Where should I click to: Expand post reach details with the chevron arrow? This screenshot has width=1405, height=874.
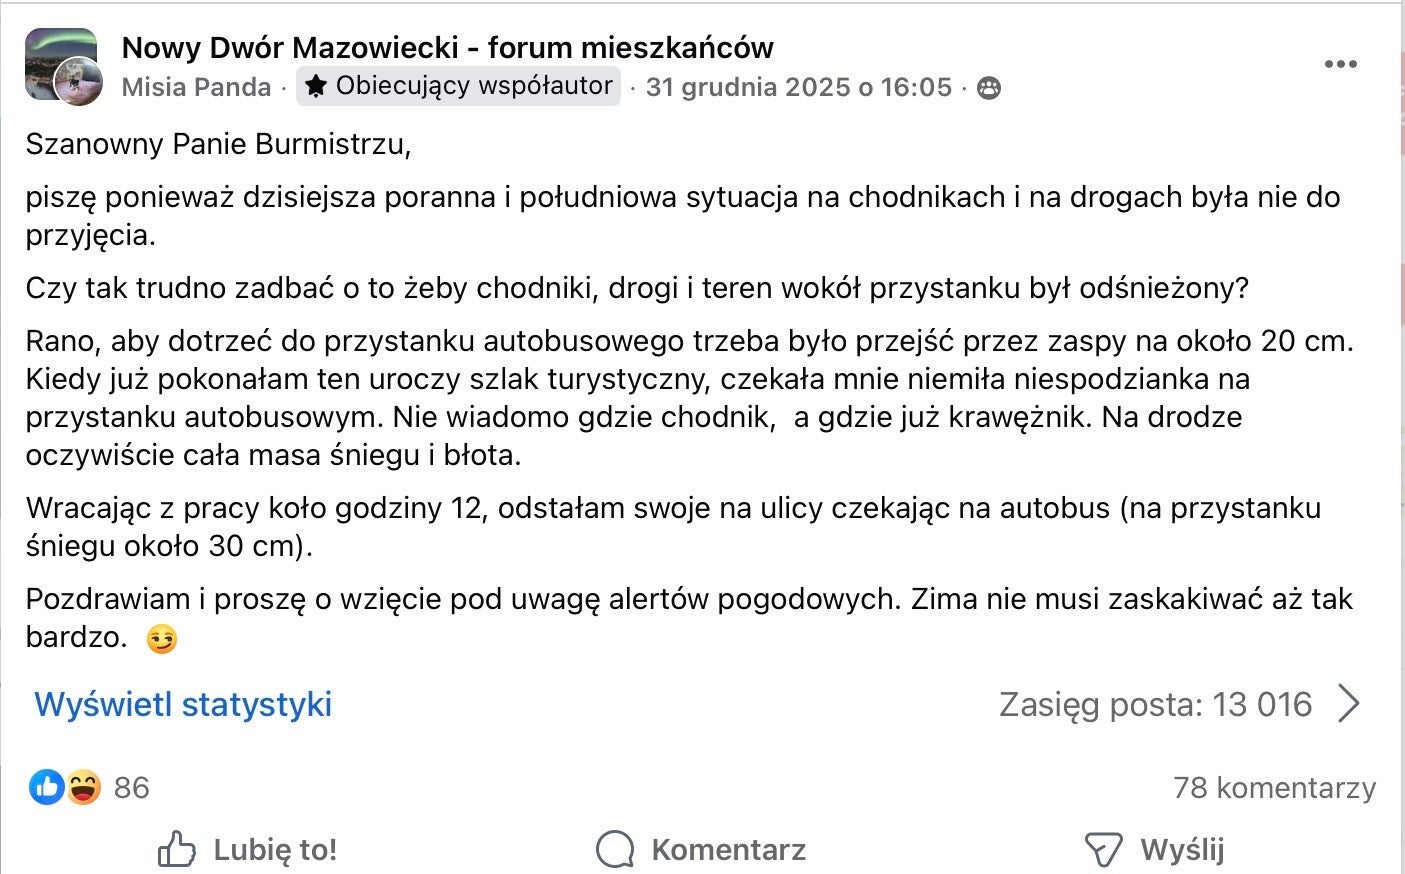pos(1349,704)
